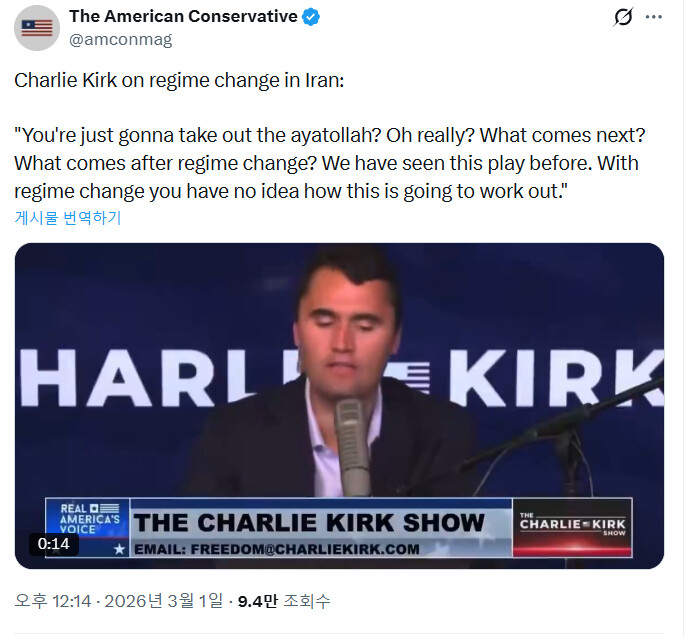
Task: Click the freedom@charliekirk.com email line
Action: point(277,549)
